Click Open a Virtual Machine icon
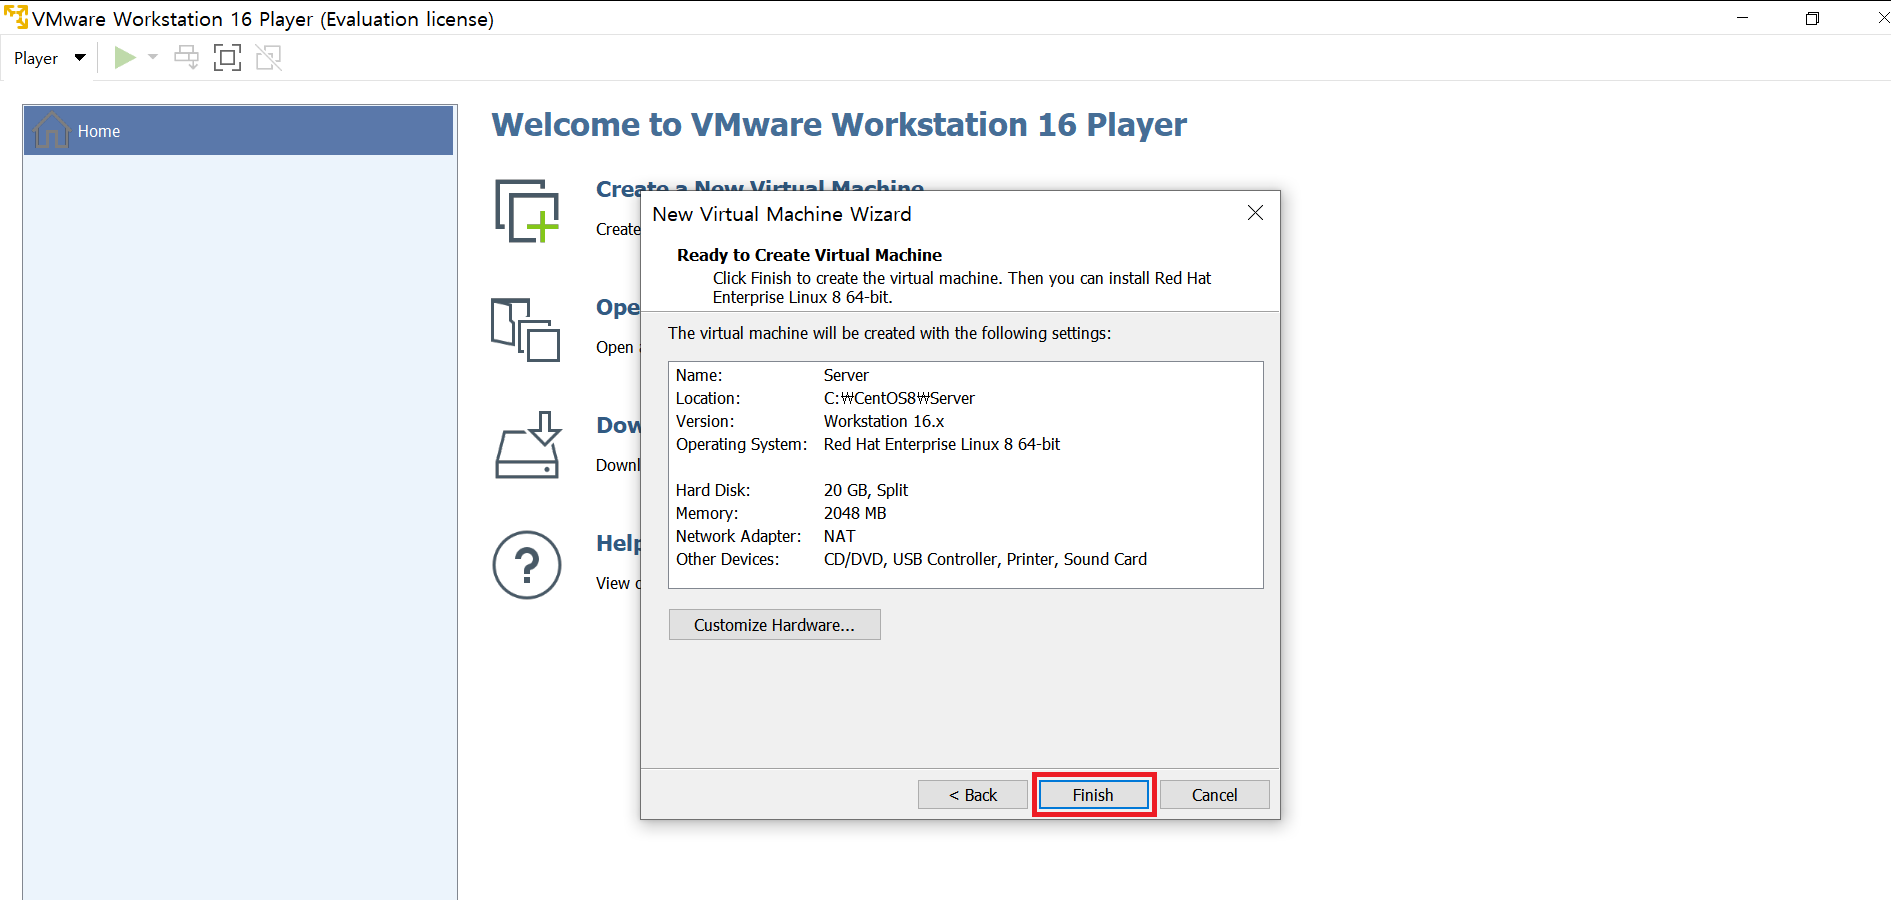The width and height of the screenshot is (1891, 900). 526,329
